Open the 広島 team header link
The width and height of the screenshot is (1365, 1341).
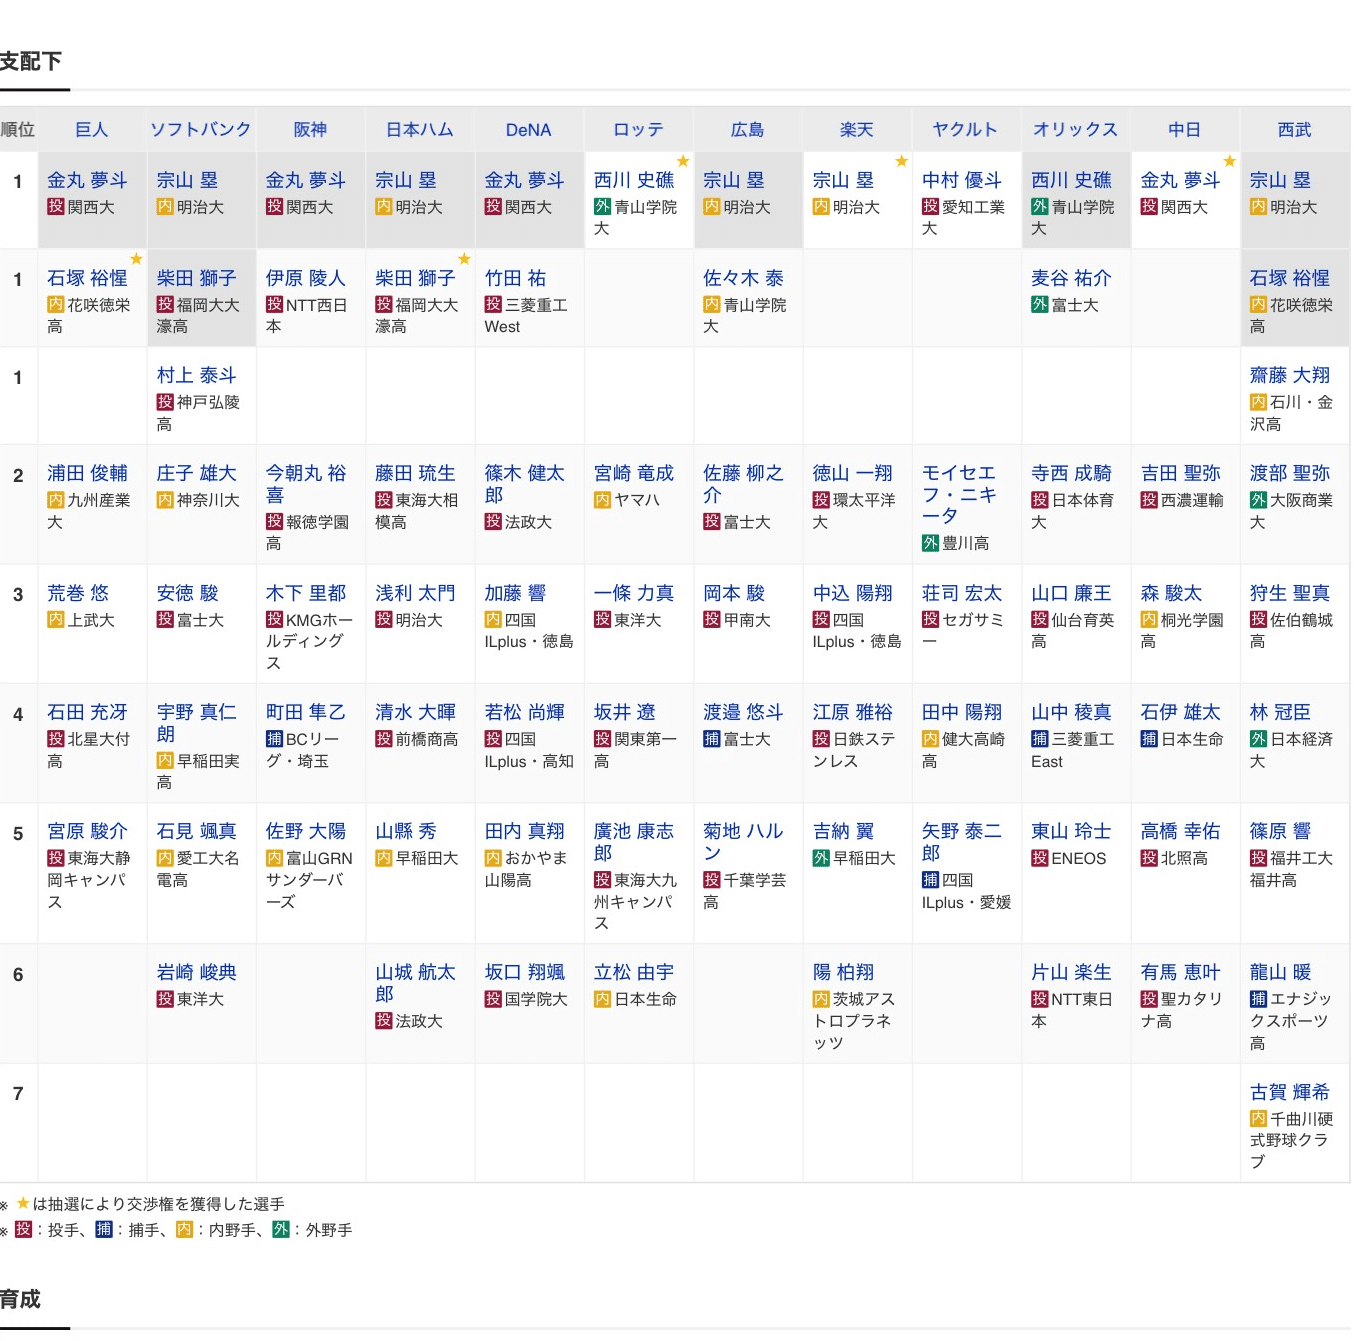747,130
